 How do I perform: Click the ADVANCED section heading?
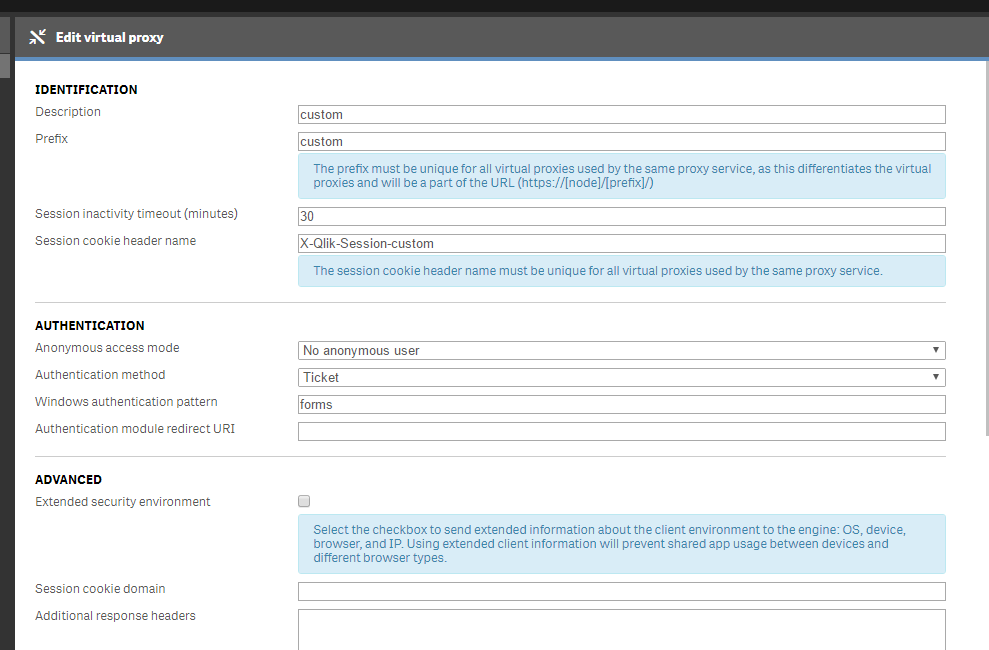click(x=68, y=479)
